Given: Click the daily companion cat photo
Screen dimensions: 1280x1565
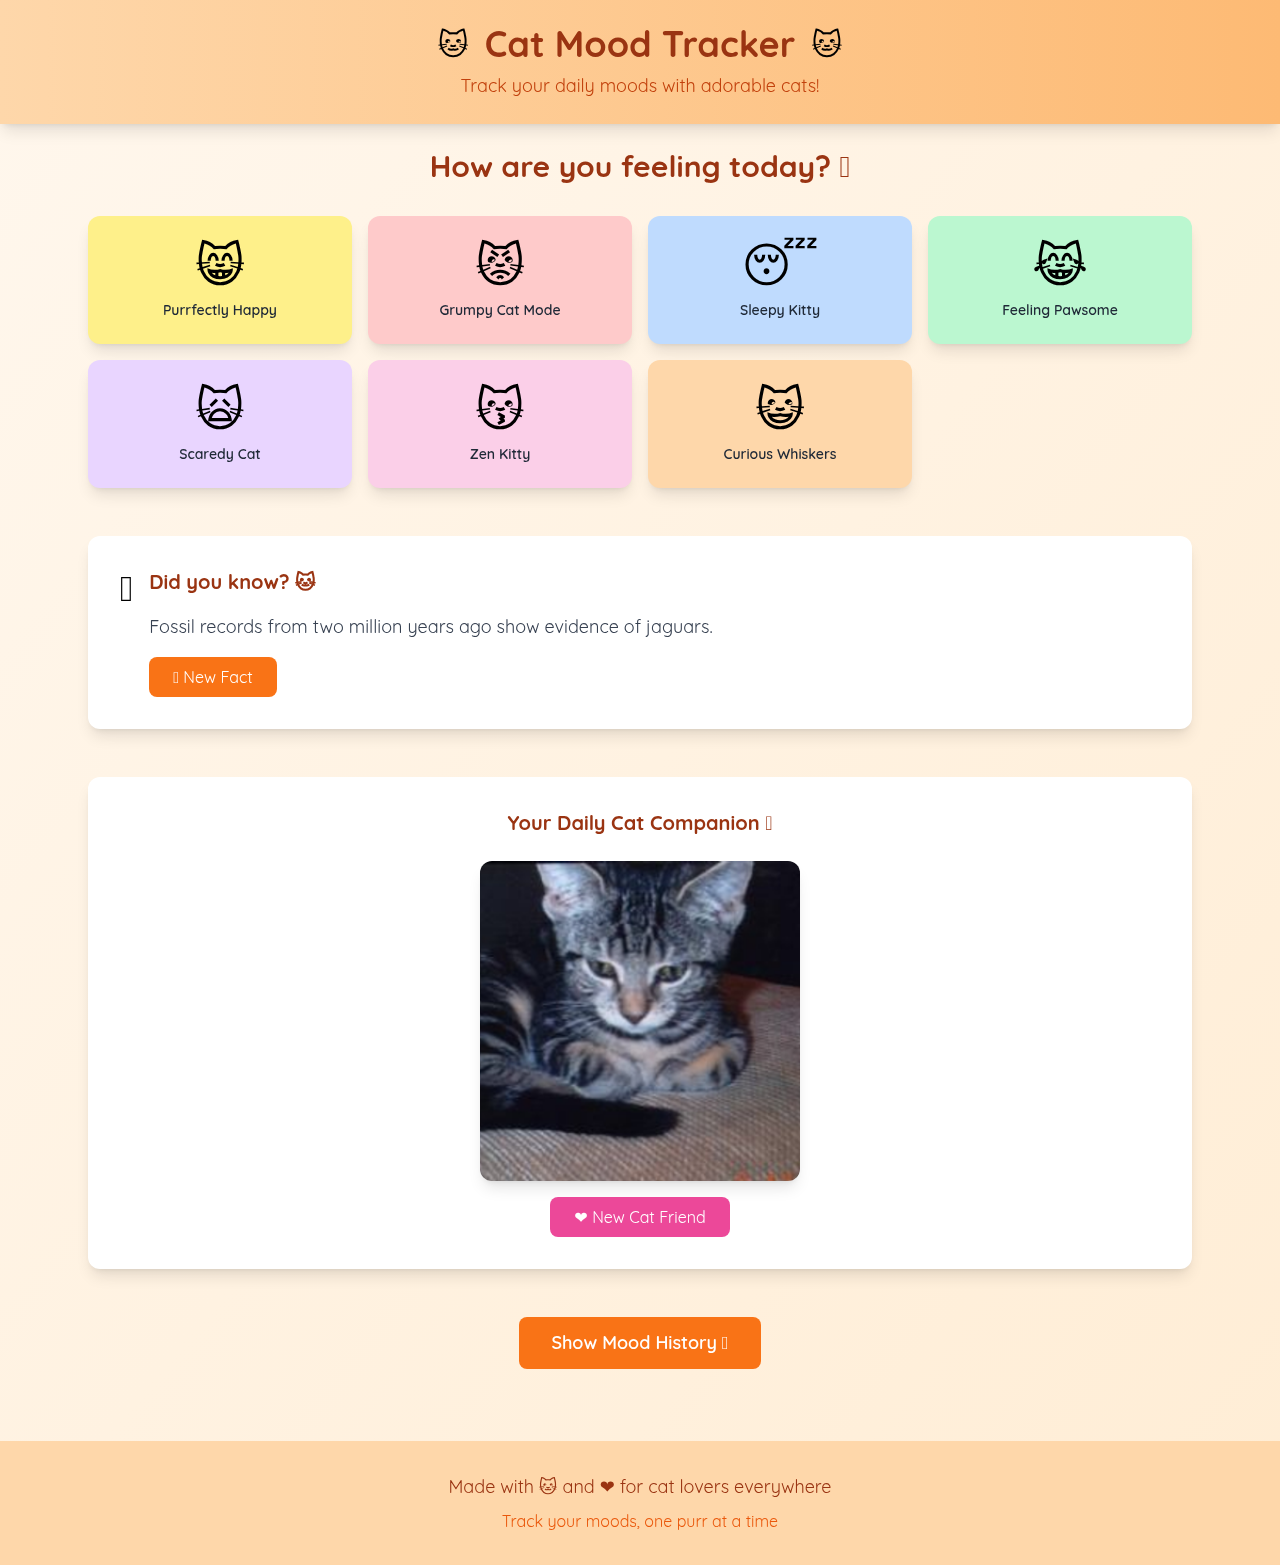Looking at the screenshot, I should pos(639,1020).
